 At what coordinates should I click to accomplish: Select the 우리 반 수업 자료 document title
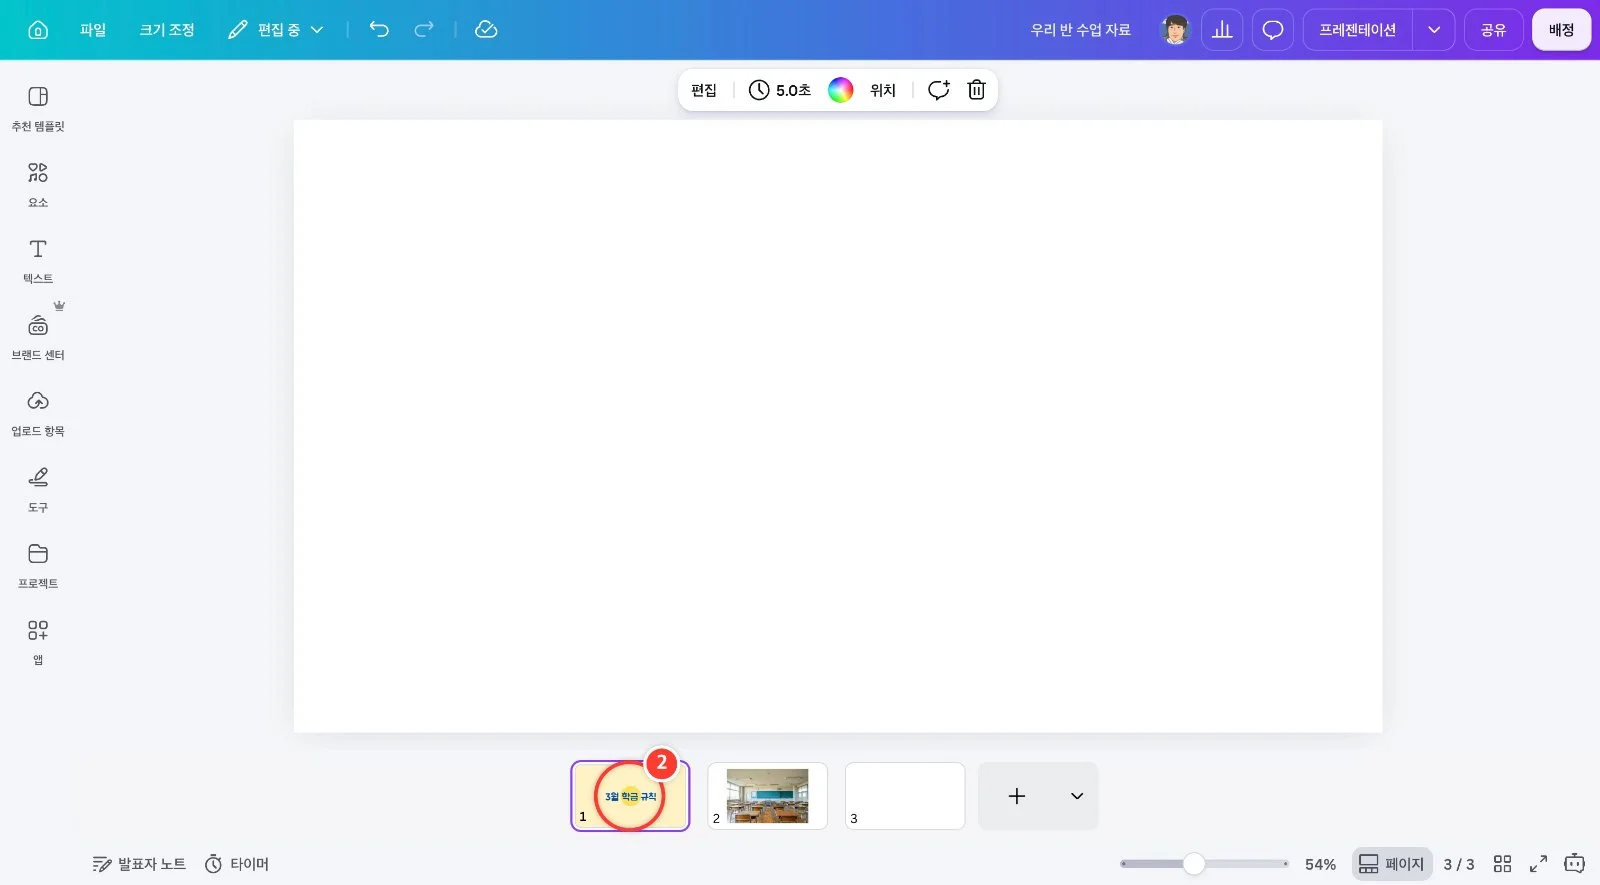[1081, 30]
